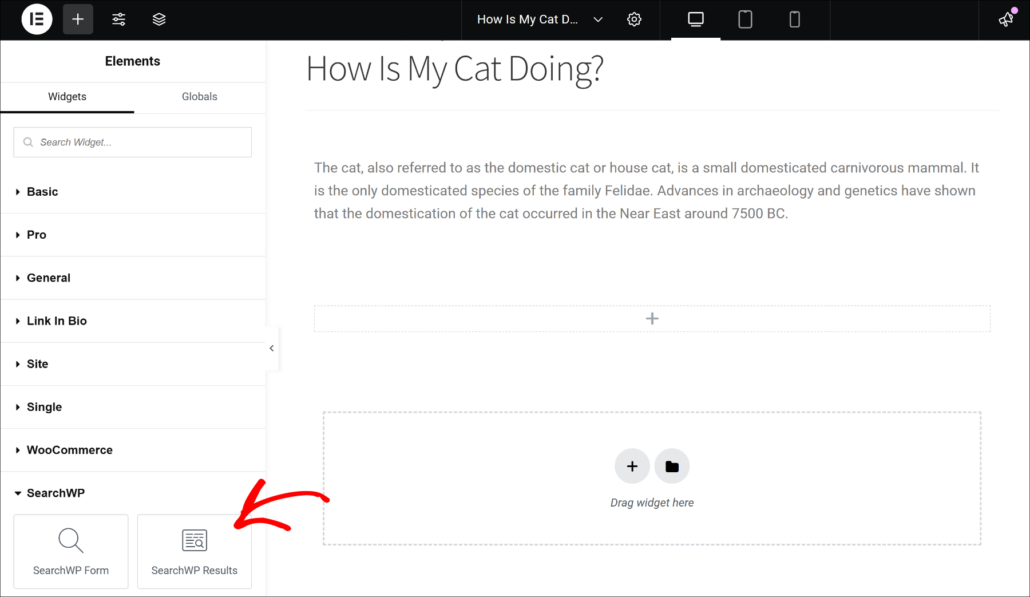Open page settings gear icon

click(634, 19)
